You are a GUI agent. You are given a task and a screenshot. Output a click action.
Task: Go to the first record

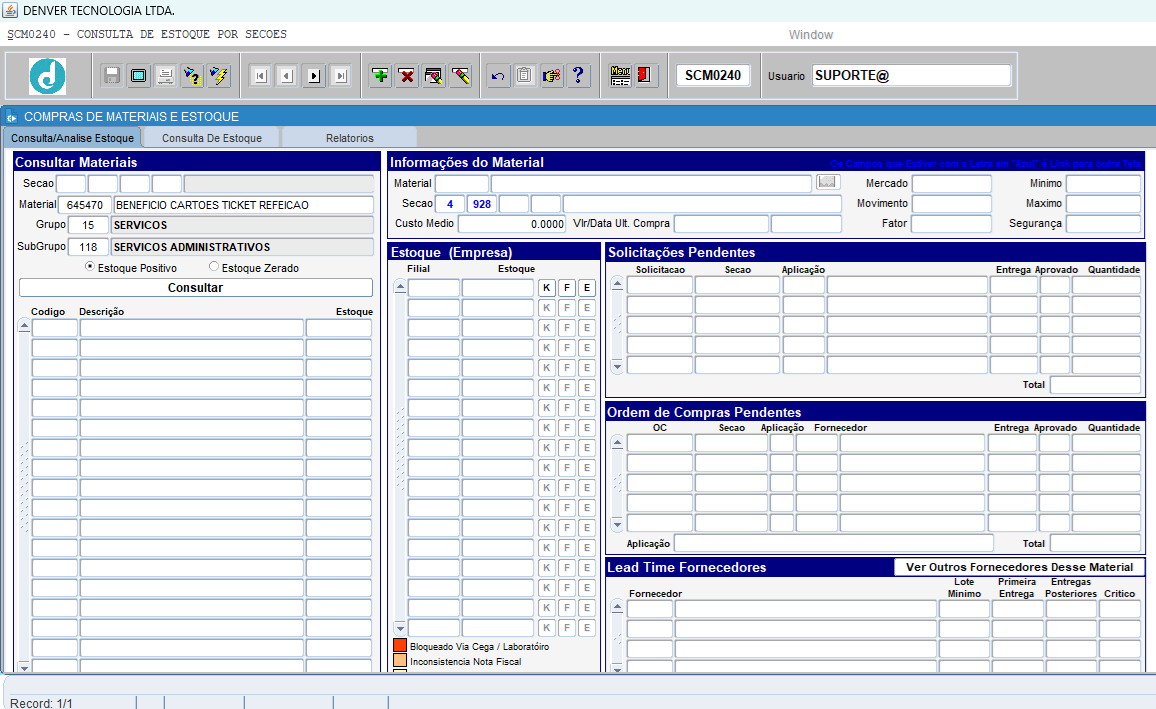[x=260, y=76]
